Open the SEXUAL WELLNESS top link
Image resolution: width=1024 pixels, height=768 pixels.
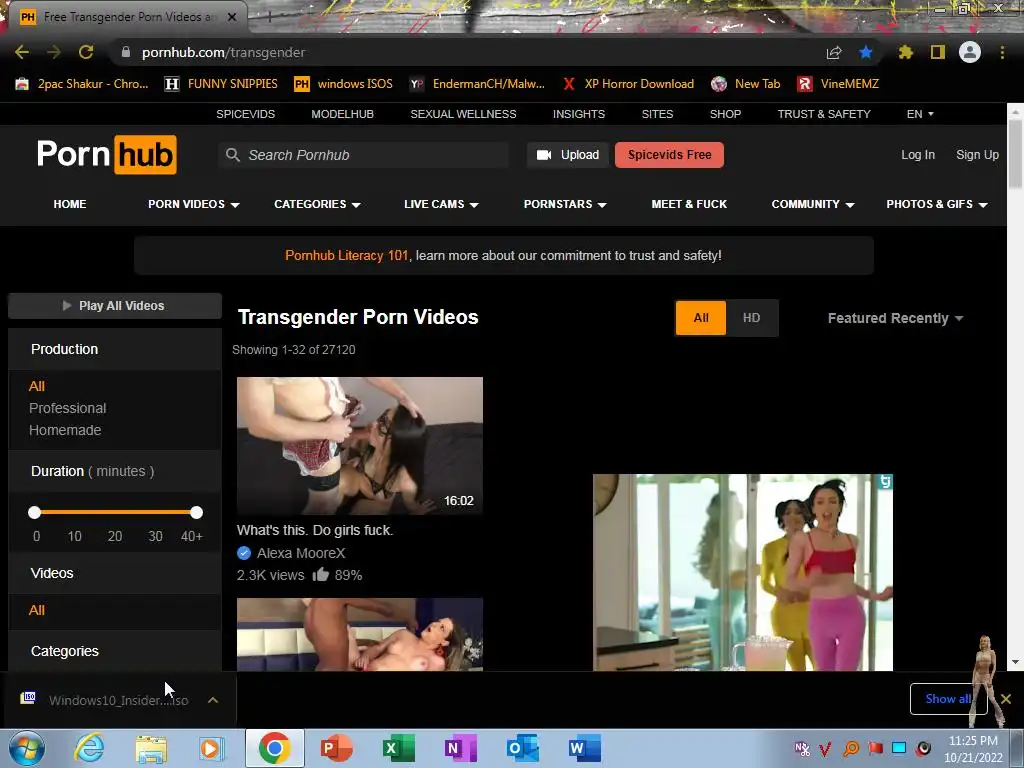[463, 114]
